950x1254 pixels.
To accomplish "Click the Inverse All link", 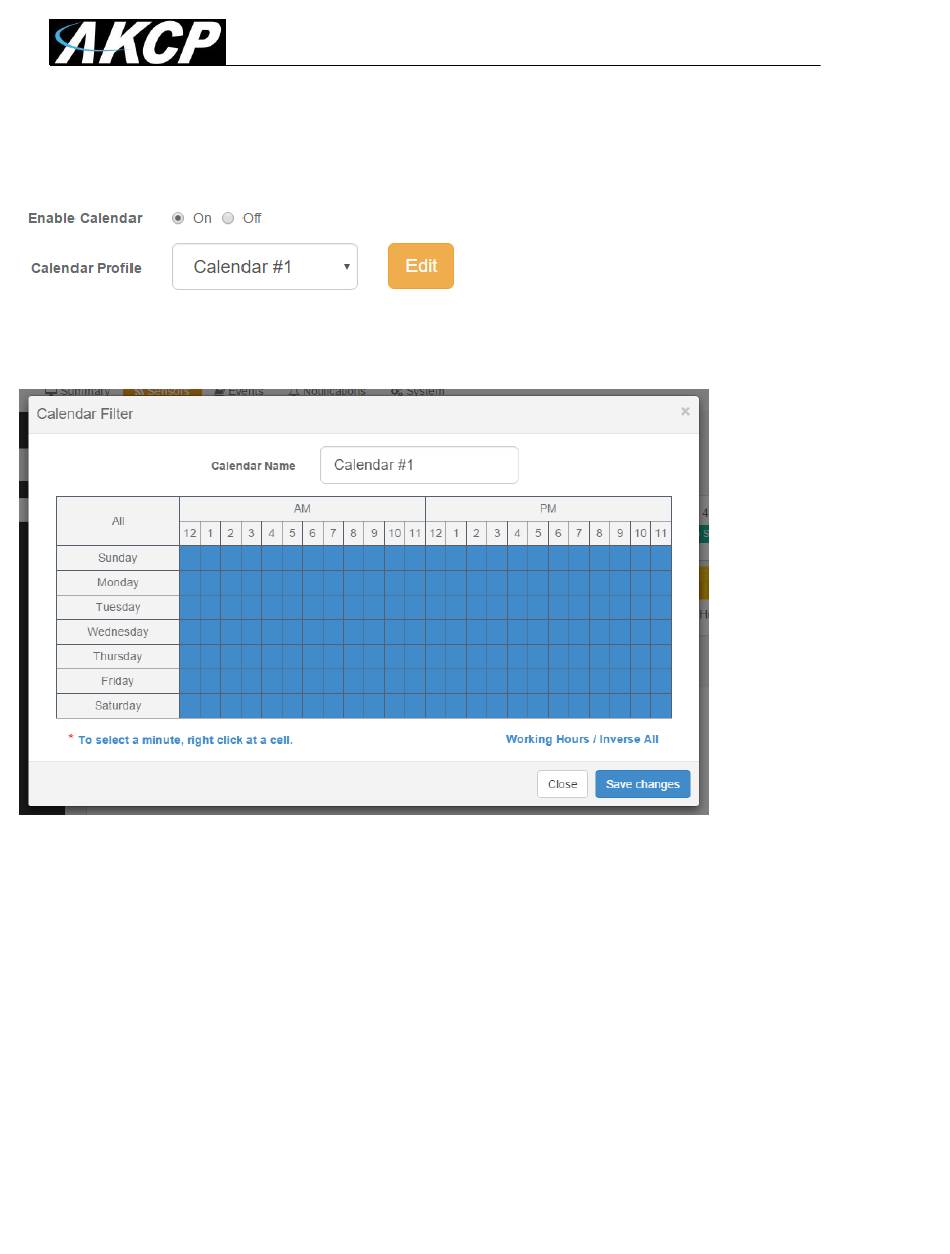I will click(629, 740).
